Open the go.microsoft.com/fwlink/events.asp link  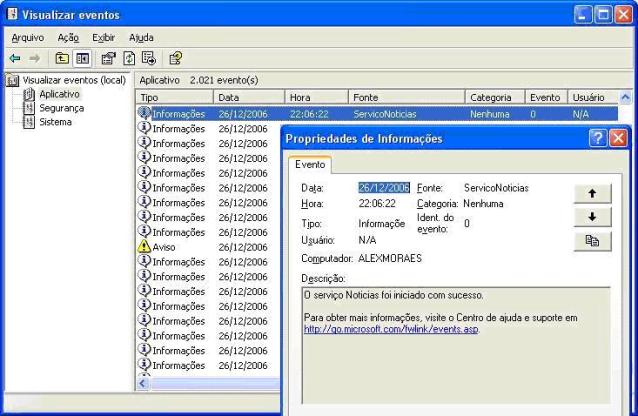[x=391, y=329]
